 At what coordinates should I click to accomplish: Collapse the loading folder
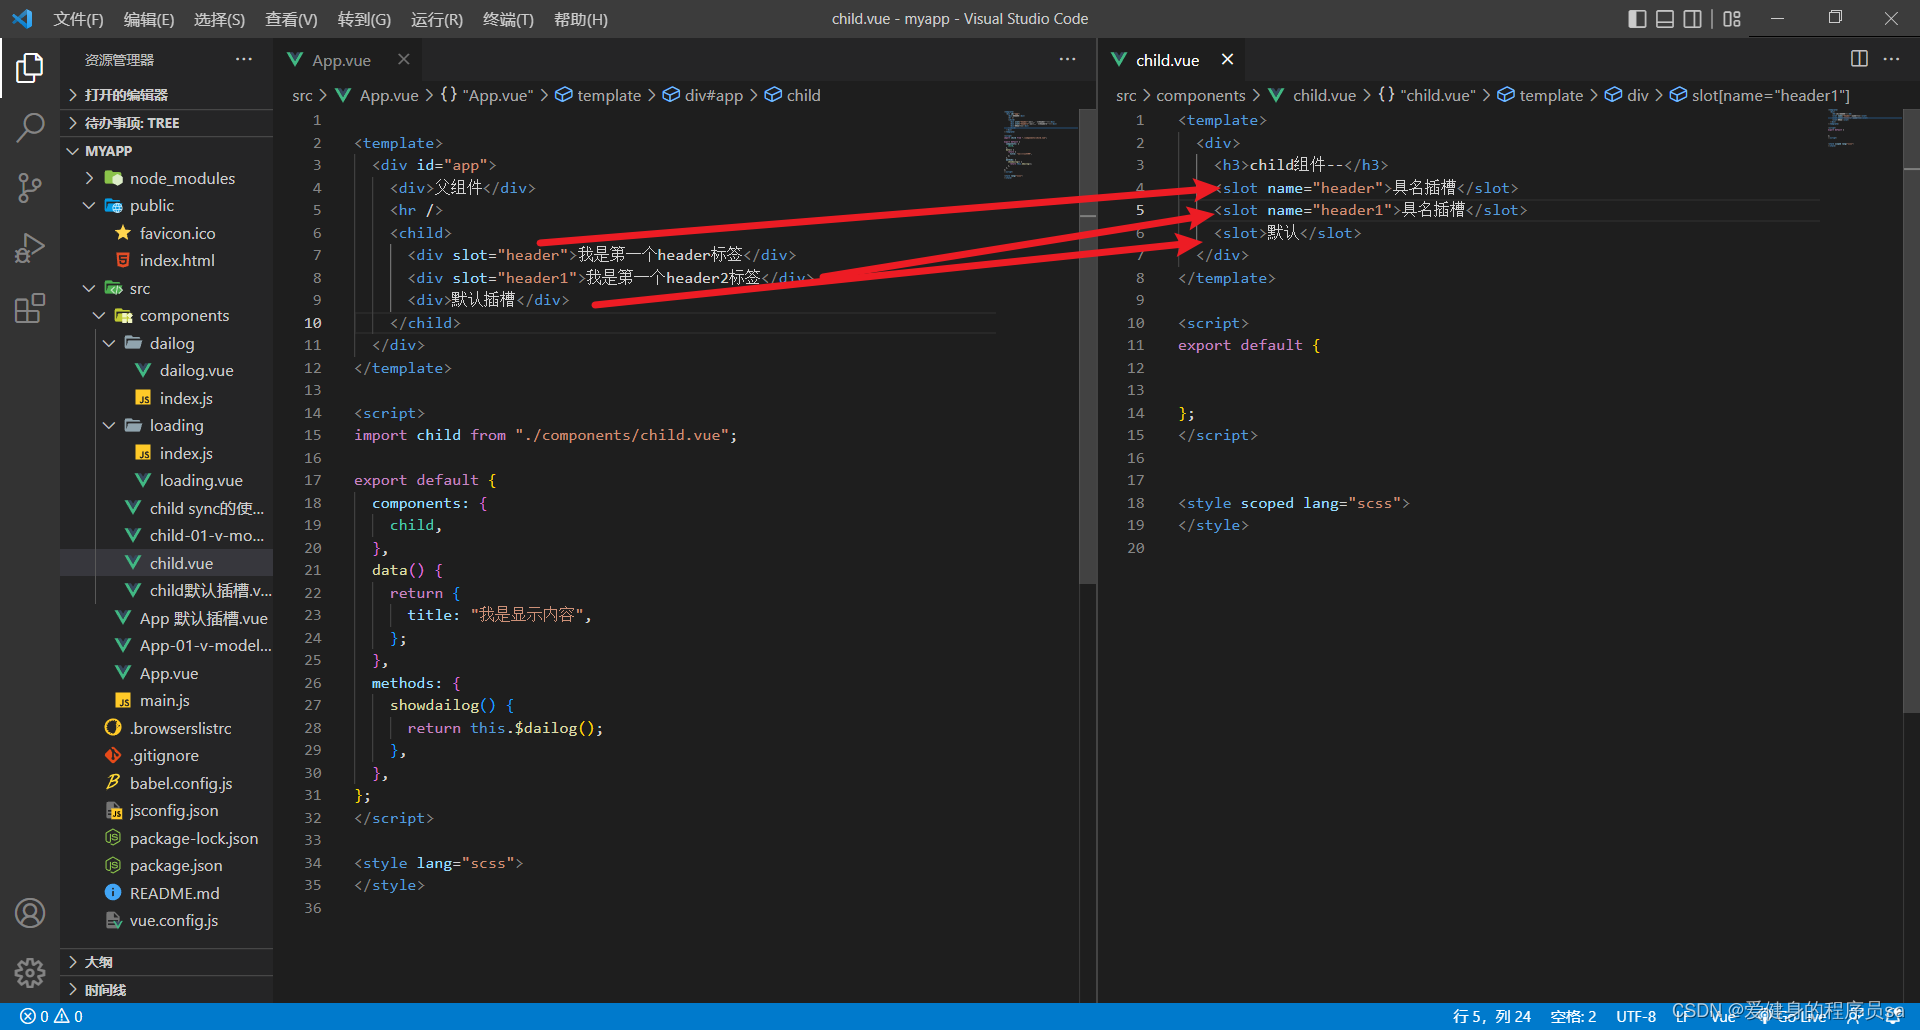pyautogui.click(x=167, y=425)
